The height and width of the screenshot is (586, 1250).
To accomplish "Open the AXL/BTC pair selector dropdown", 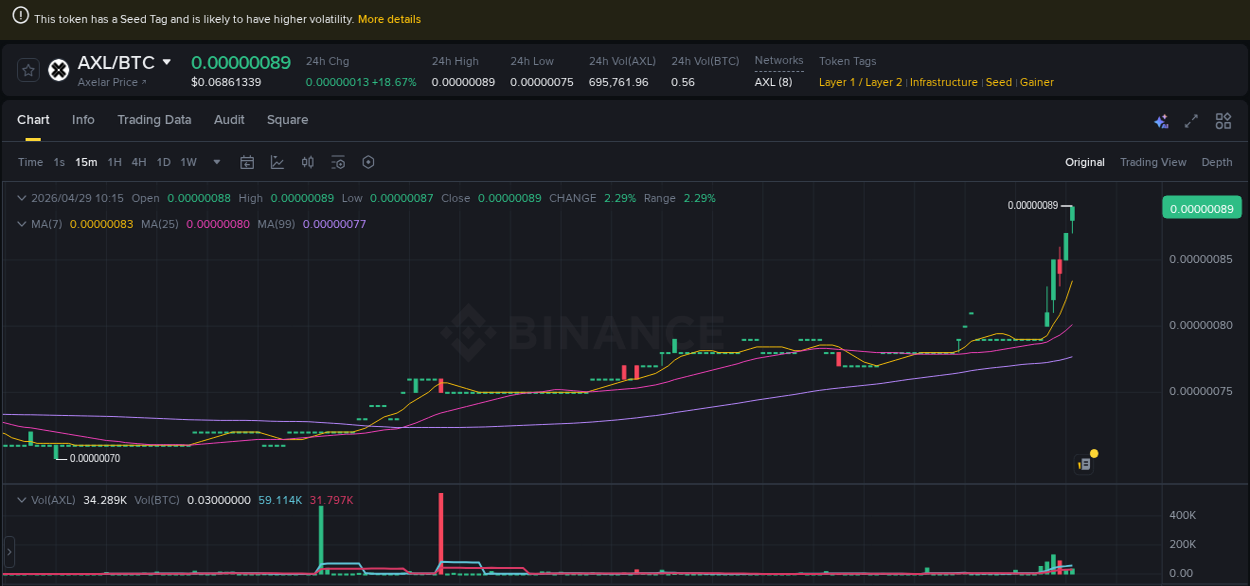I will point(167,62).
